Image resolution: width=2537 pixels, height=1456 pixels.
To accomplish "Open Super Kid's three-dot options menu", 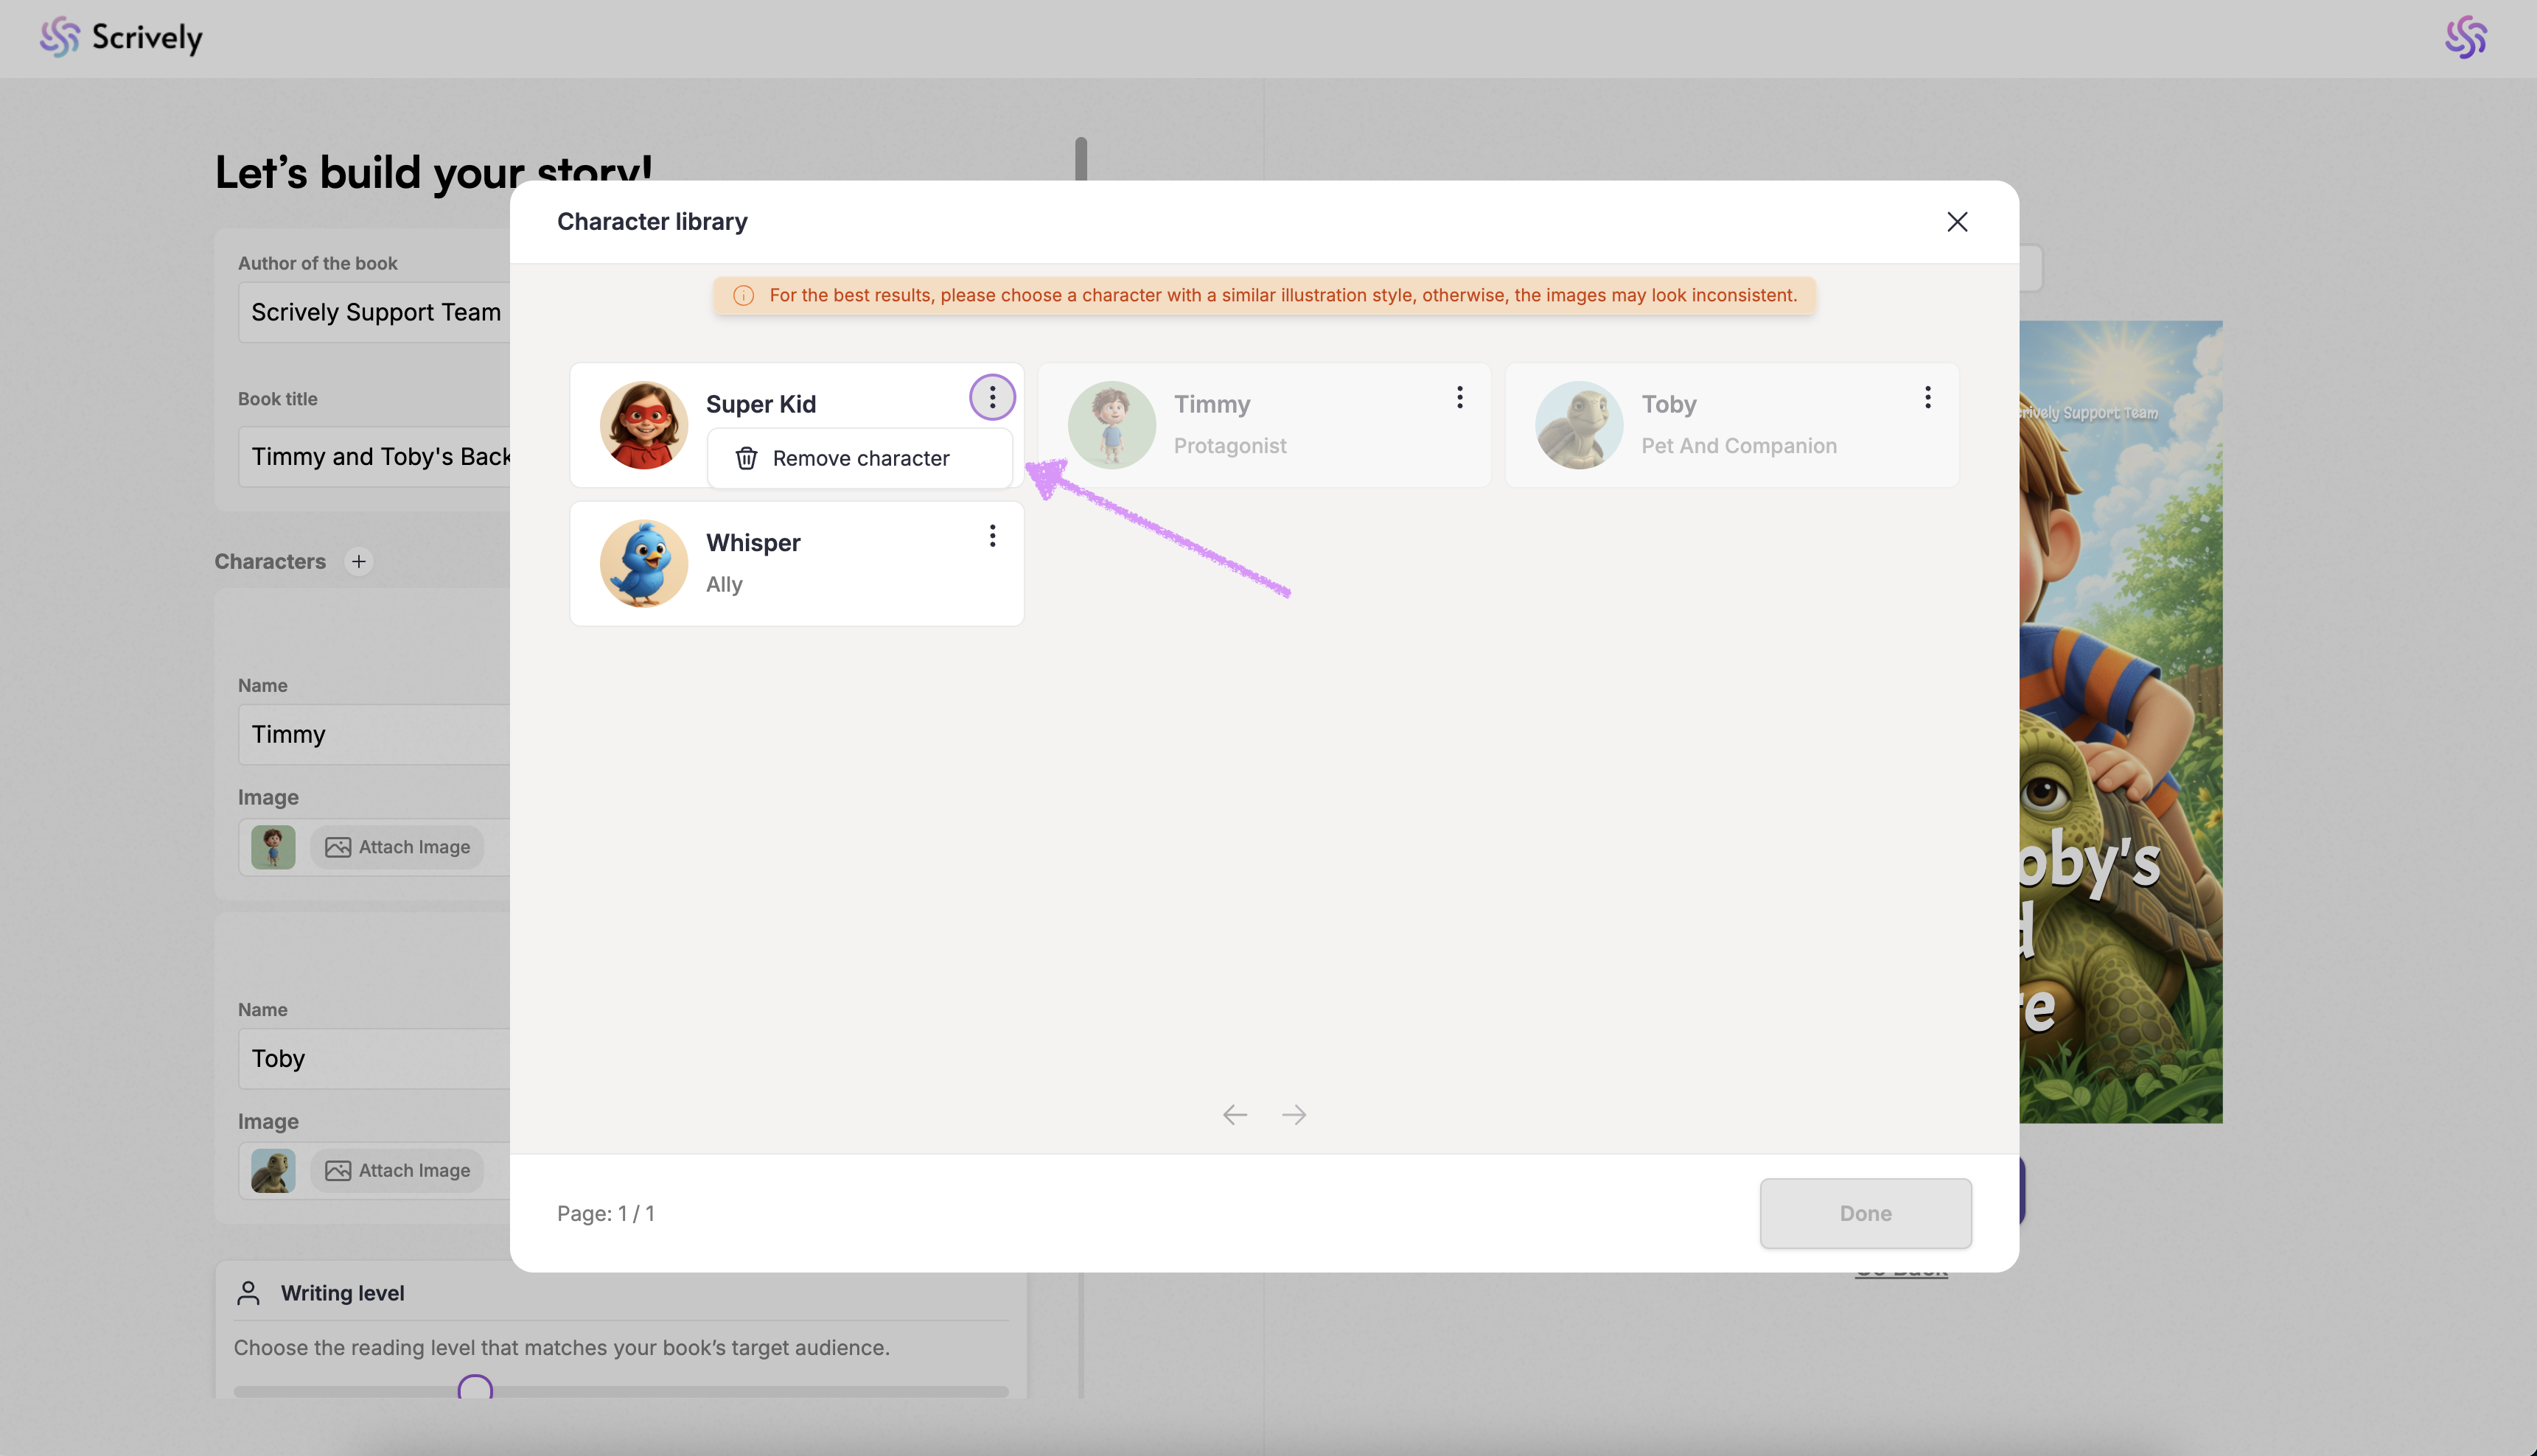I will pos(992,398).
